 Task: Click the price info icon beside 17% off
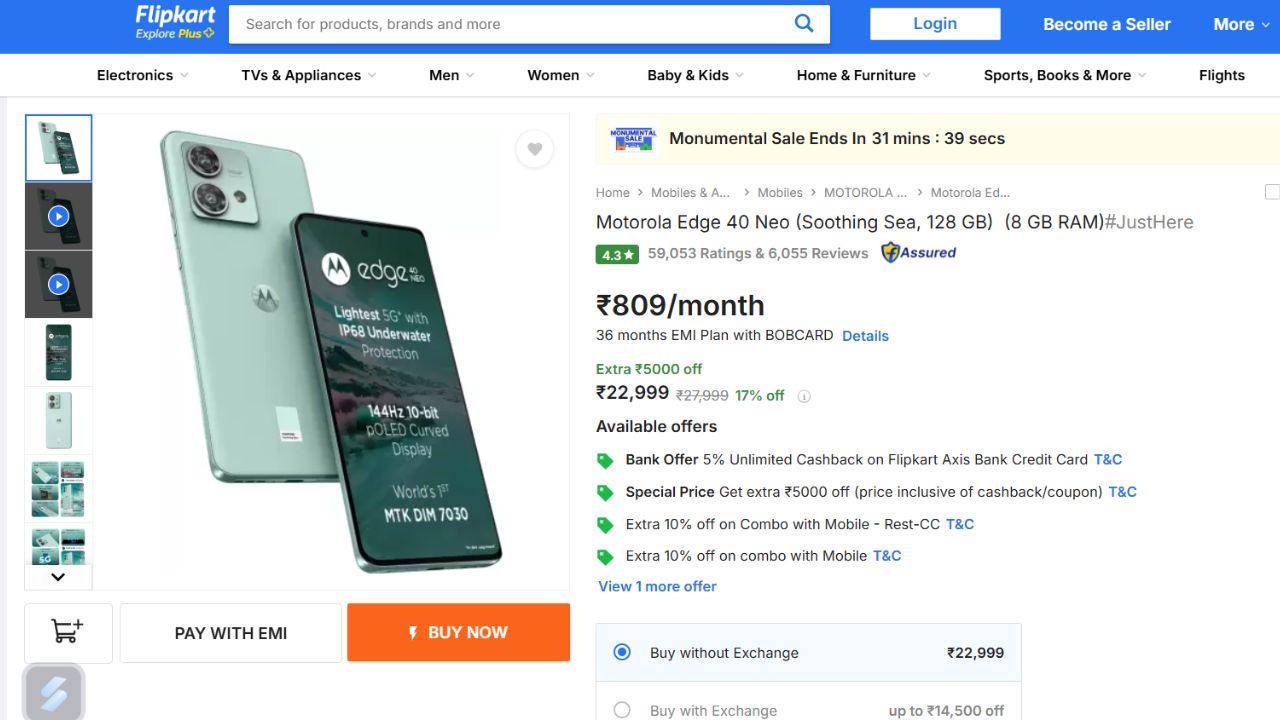[804, 396]
